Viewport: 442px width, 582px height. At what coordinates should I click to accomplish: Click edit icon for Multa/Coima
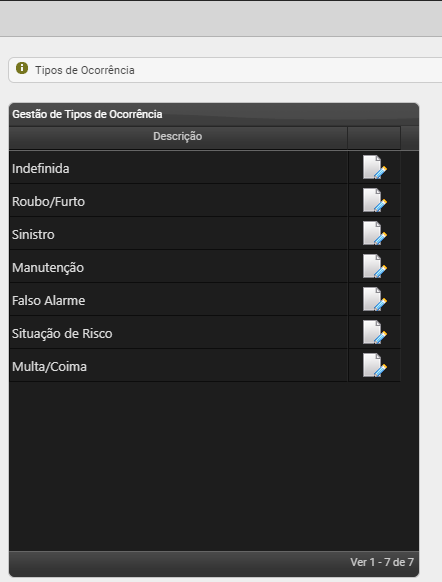click(374, 366)
